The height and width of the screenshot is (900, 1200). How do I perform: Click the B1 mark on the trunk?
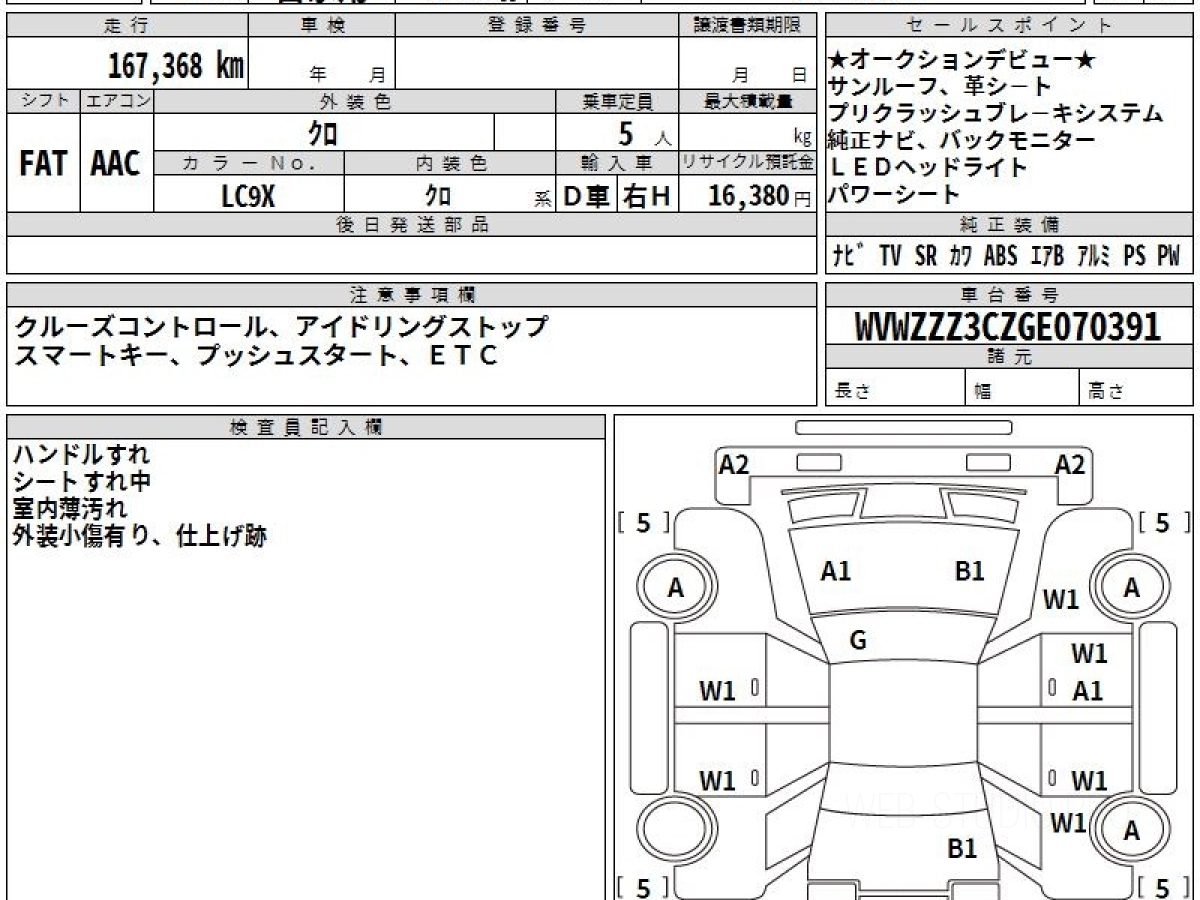click(961, 849)
